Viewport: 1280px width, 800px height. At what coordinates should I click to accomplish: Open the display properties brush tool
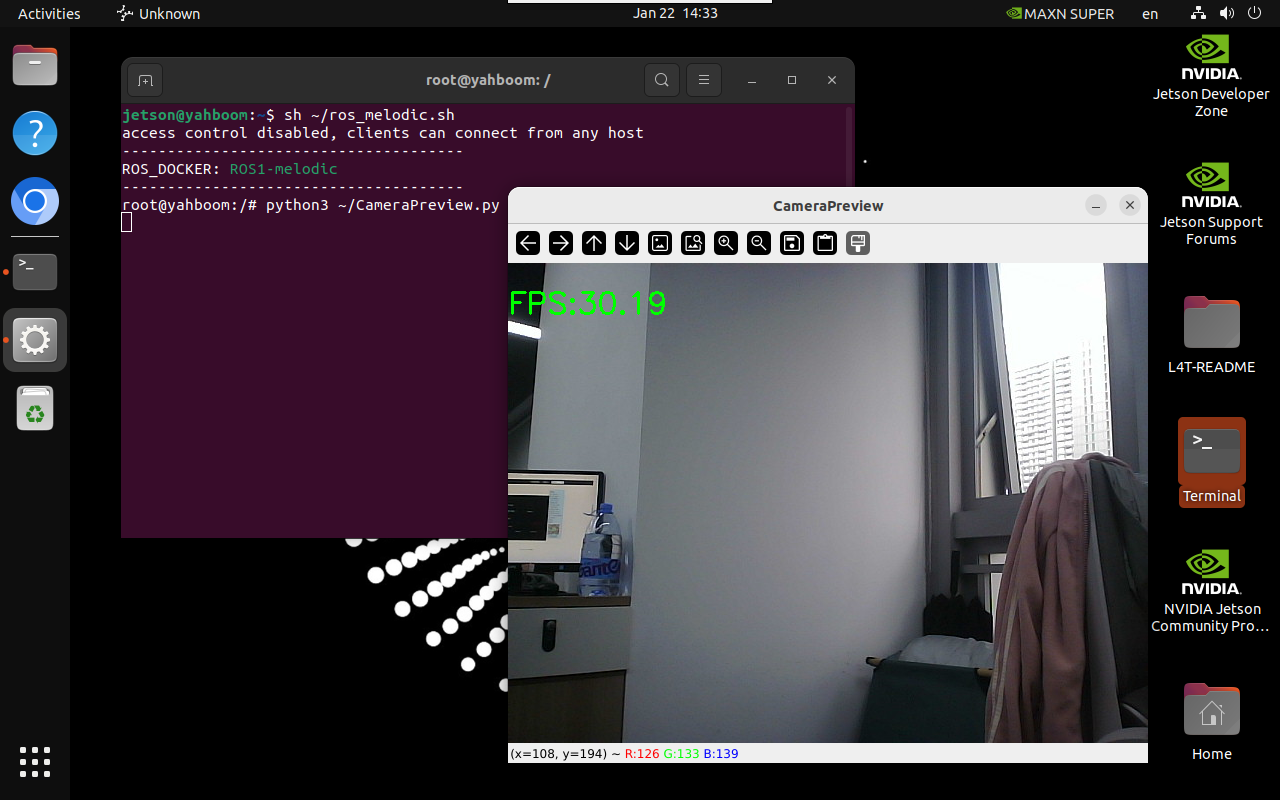(x=858, y=243)
